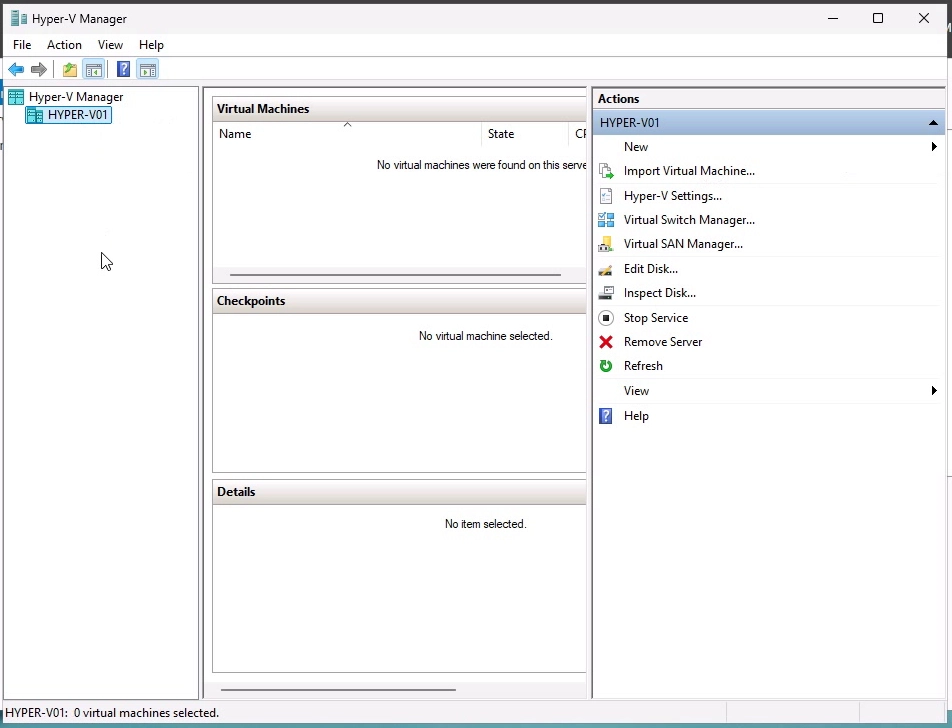Maximize the Hyper-V Manager window
The image size is (952, 728).
tap(878, 18)
